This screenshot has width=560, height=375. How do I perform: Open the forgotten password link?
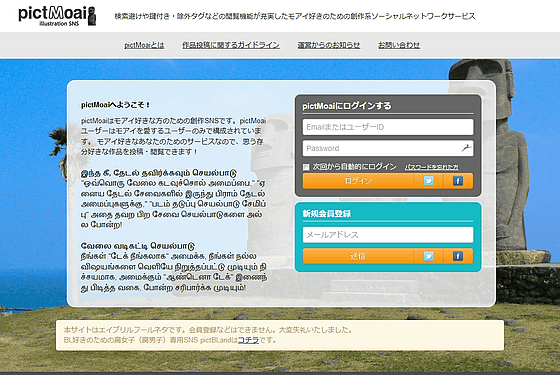(432, 167)
